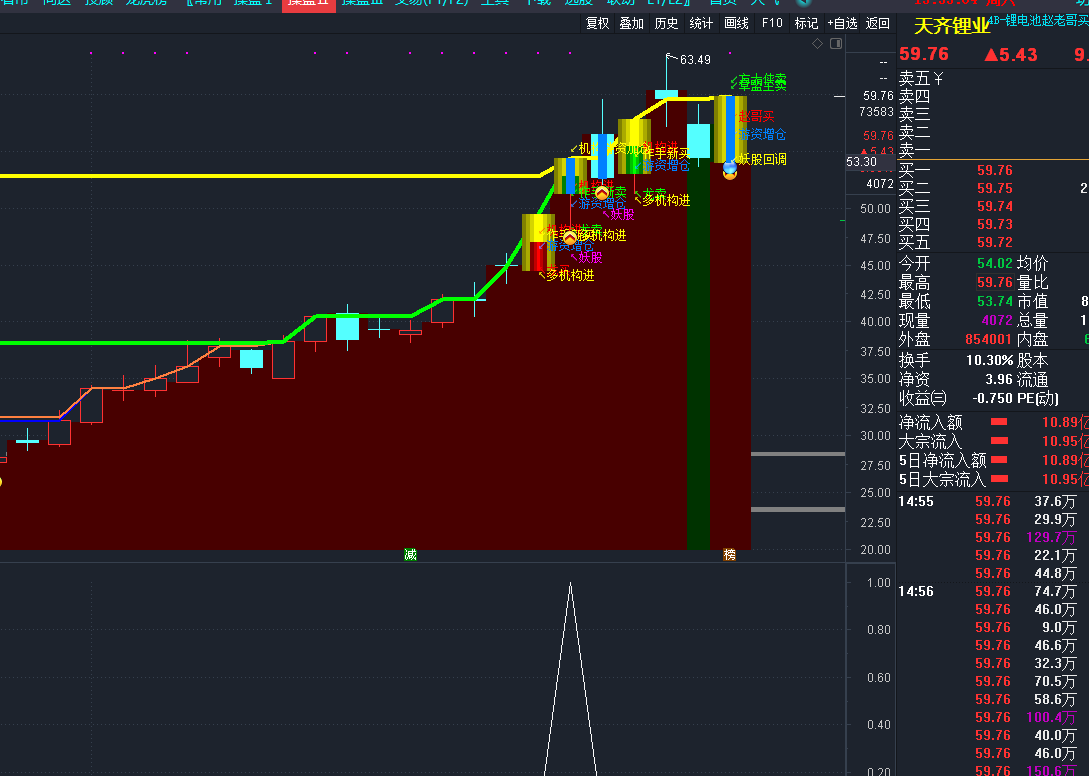Click the orange 榜 marker on timeline
The image size is (1089, 776).
coord(729,554)
